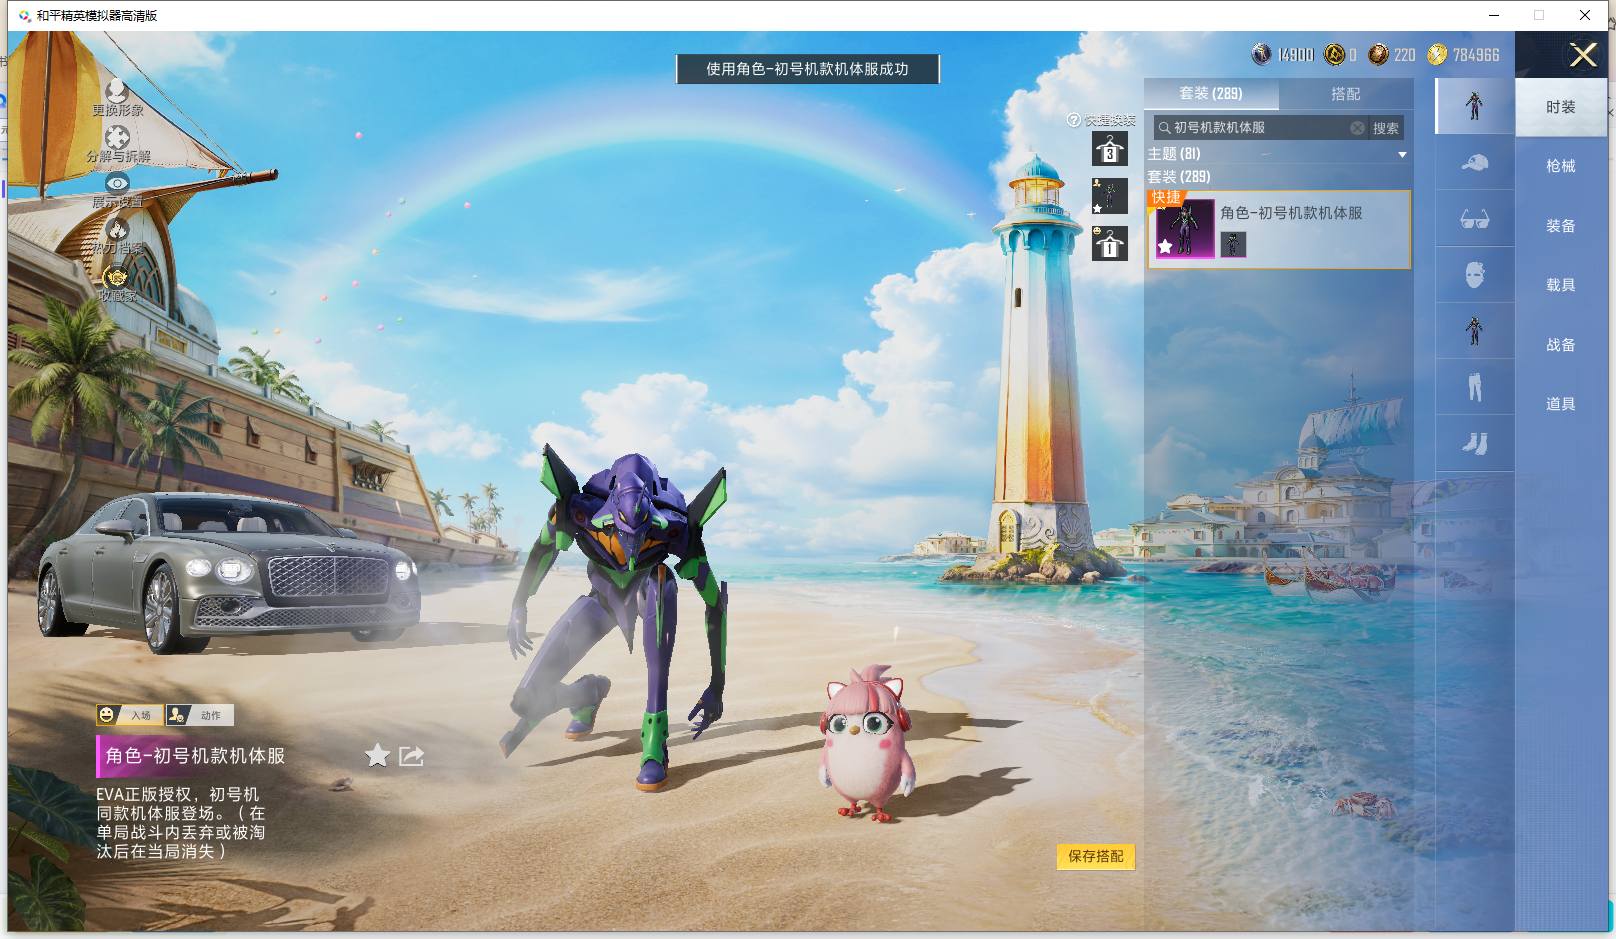The image size is (1616, 939).
Task: Open the 枪械 side menu
Action: (x=1560, y=166)
